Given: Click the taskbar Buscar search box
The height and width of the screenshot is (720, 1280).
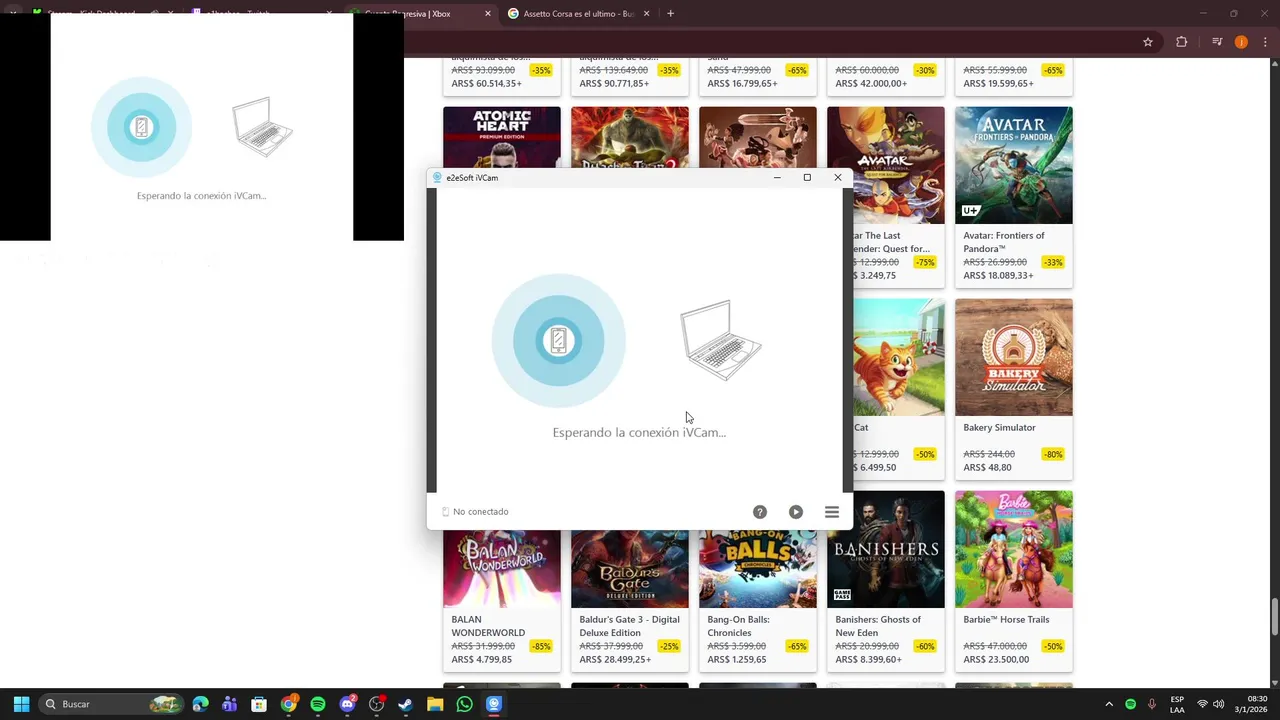Looking at the screenshot, I should pos(111,704).
